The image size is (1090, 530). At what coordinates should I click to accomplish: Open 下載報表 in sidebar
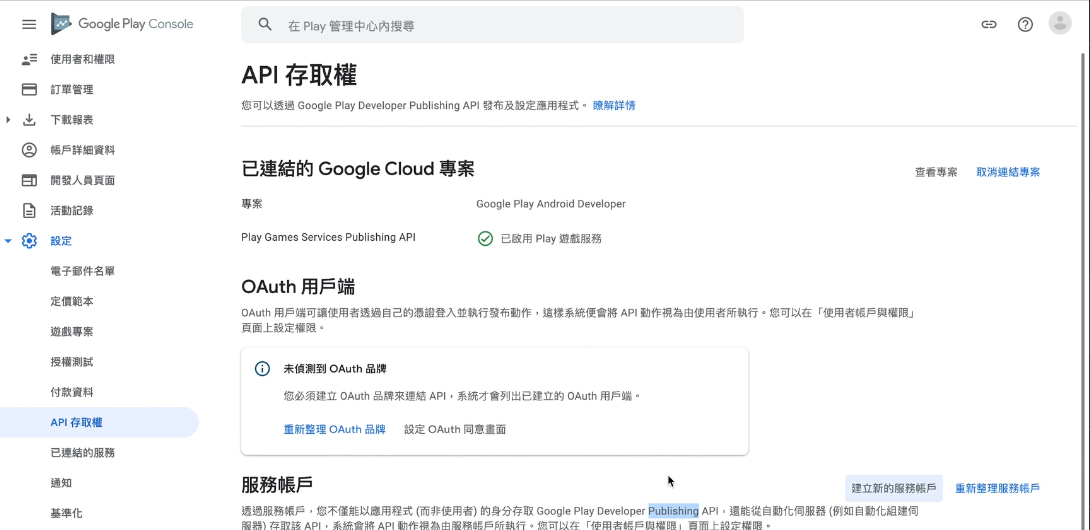[72, 120]
